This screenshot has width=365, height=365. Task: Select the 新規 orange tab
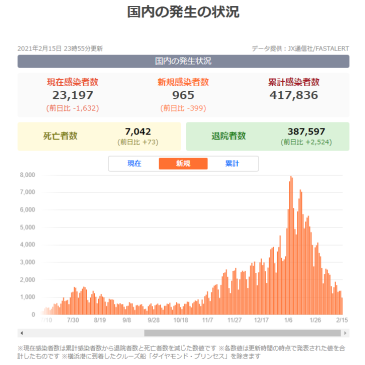point(183,163)
